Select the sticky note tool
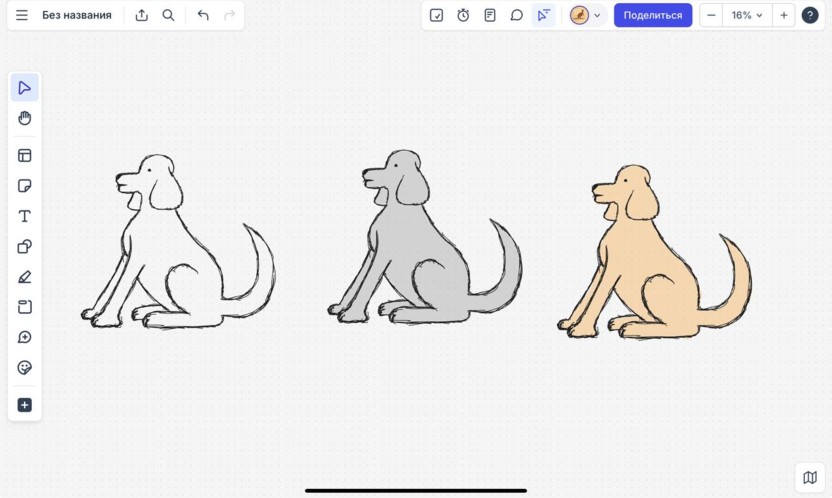Screen dimensions: 832x498 tap(24, 186)
